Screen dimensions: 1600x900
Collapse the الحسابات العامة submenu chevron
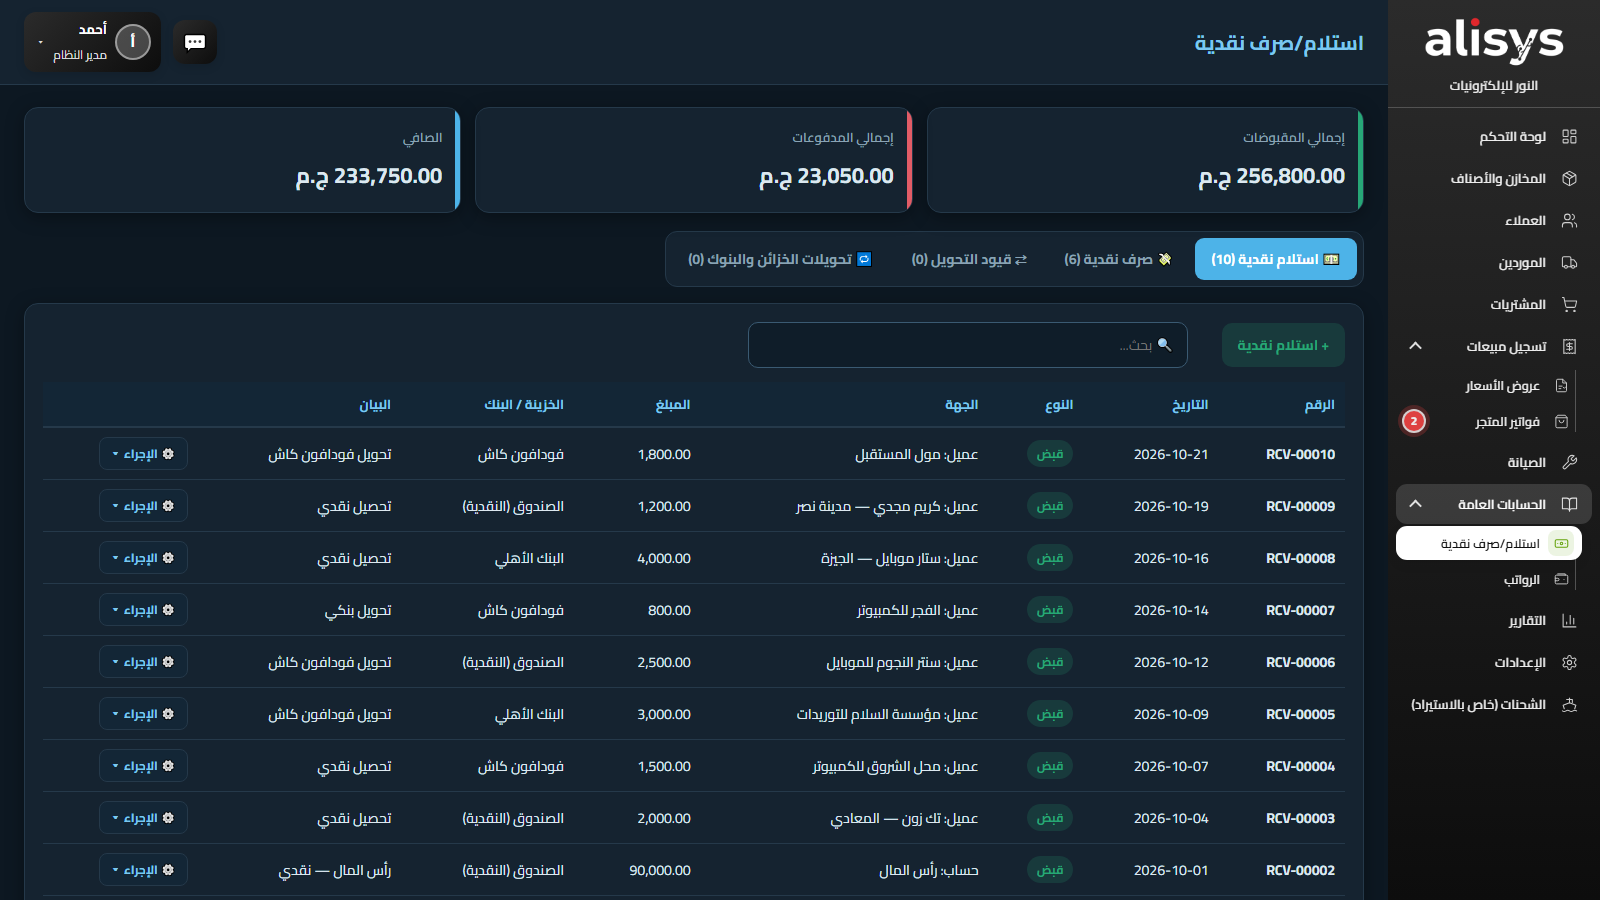[1415, 504]
